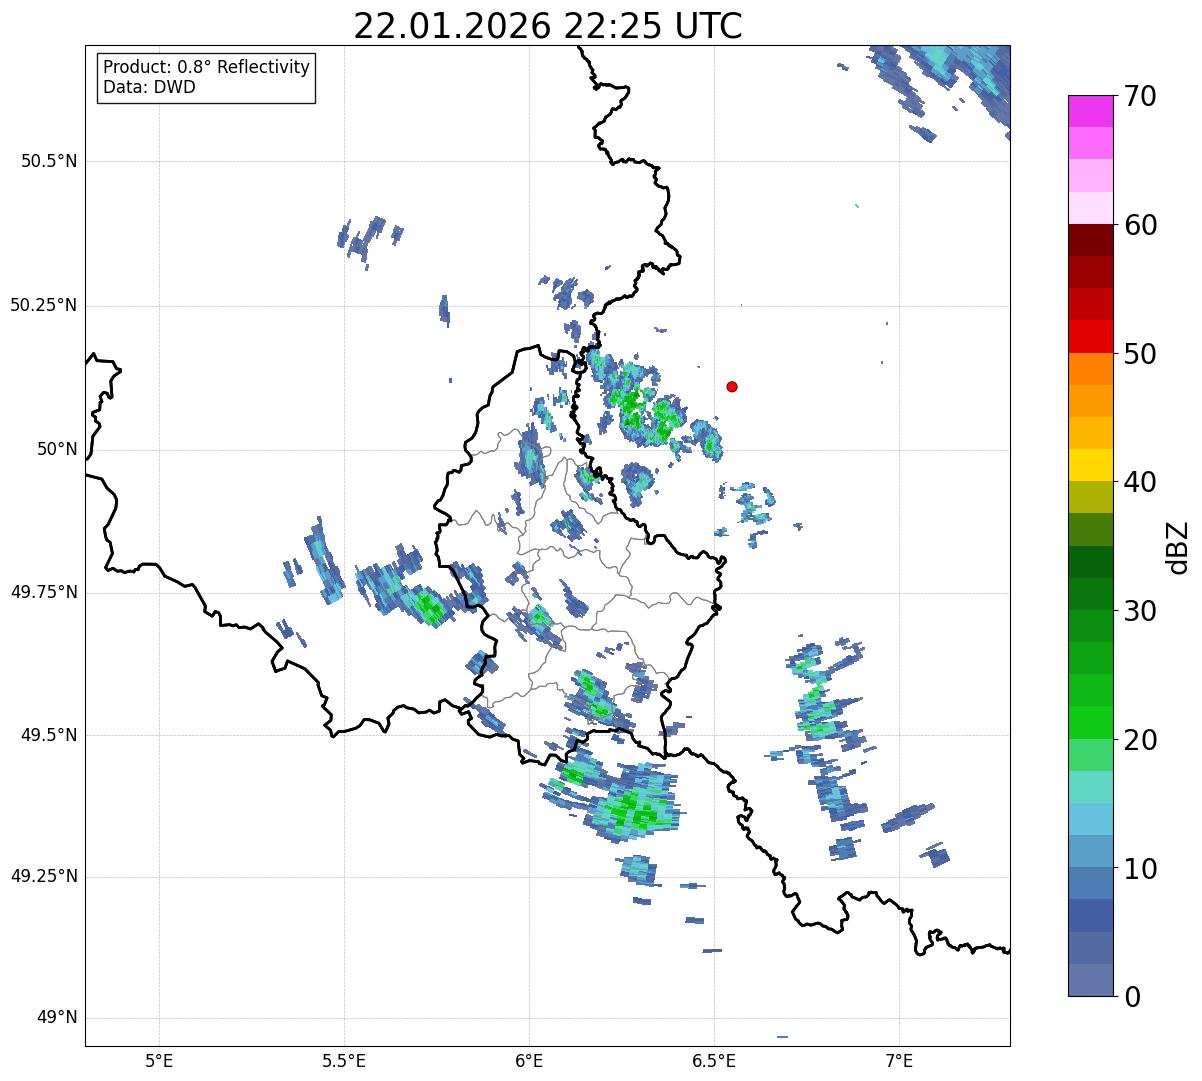Click the colorbar tick label 0
The width and height of the screenshot is (1202, 1081).
[x=1130, y=997]
